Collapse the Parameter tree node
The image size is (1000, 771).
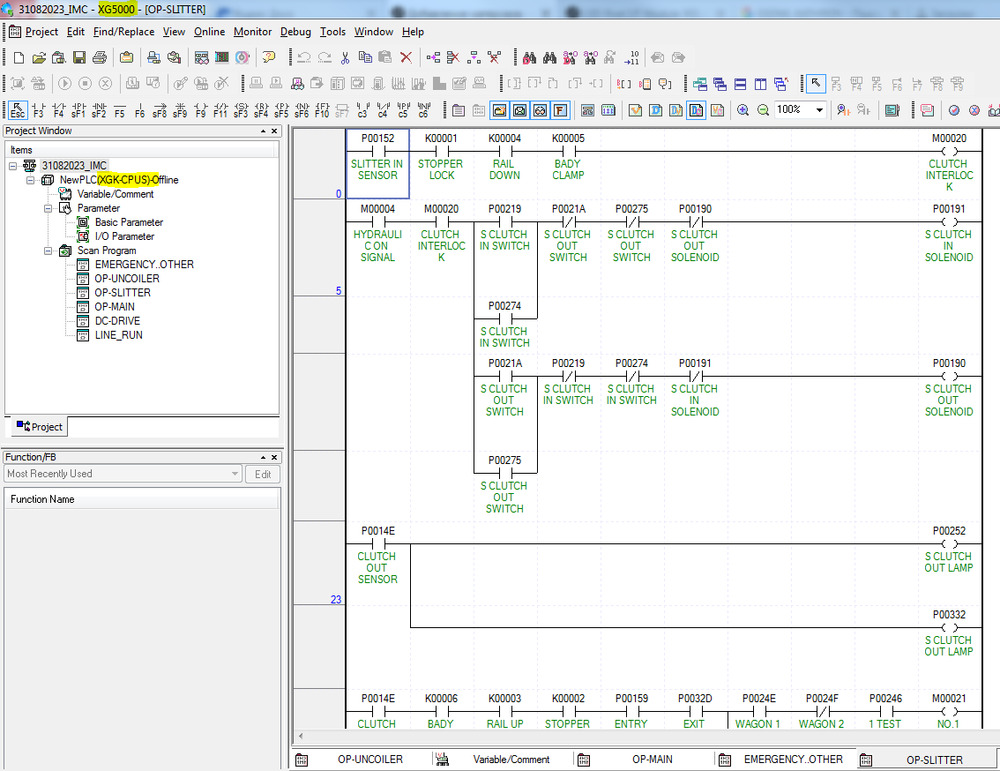coord(49,209)
